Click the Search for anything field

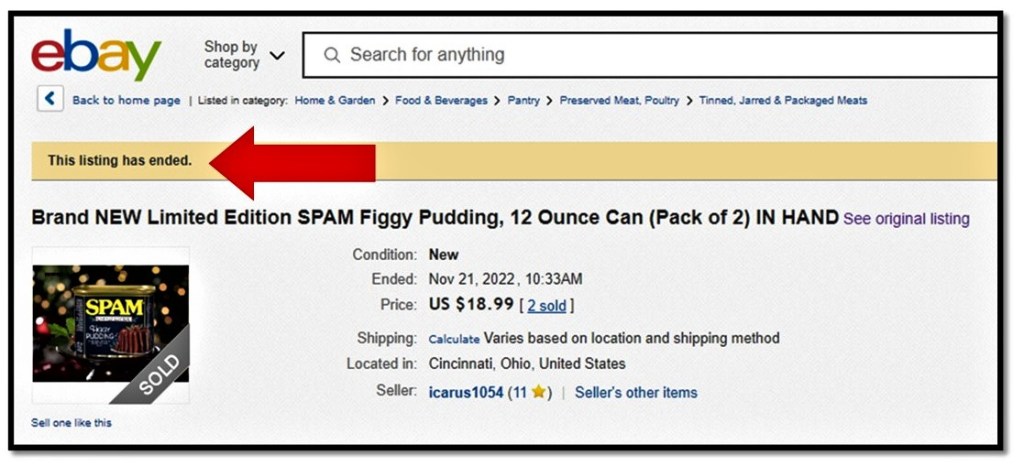tap(600, 55)
